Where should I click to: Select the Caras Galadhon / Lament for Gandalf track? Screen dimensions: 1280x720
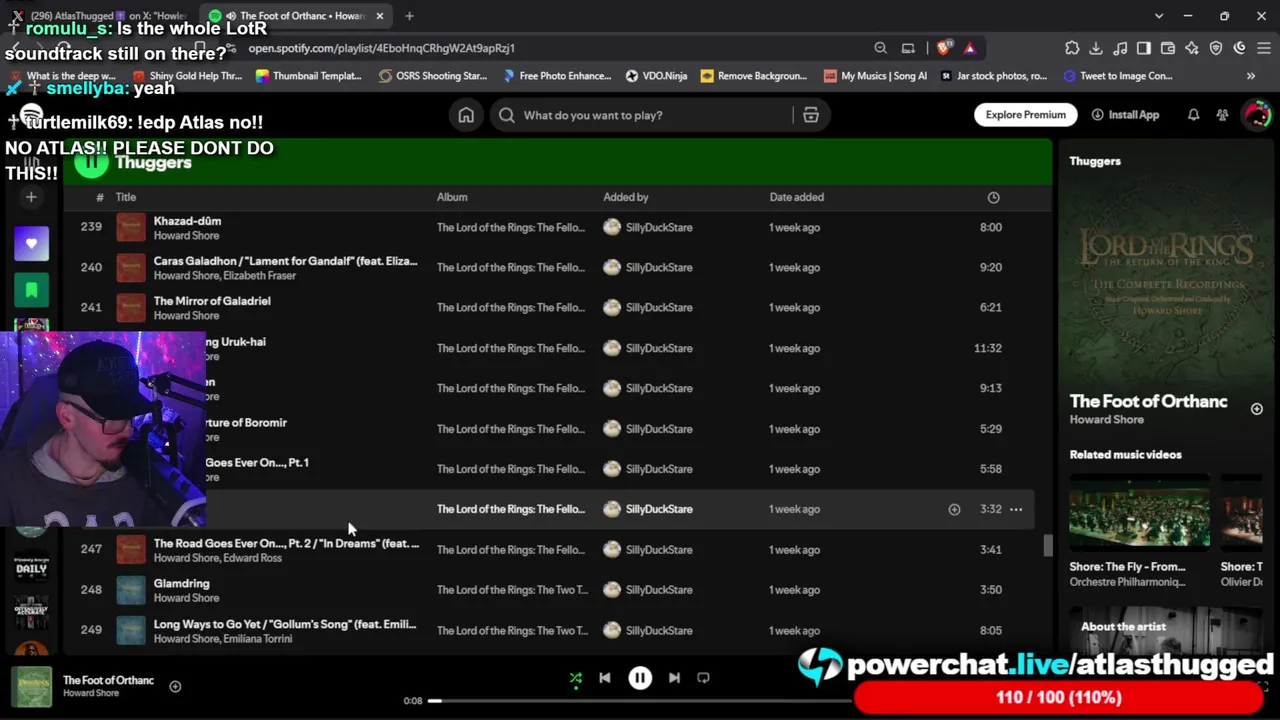coord(285,261)
